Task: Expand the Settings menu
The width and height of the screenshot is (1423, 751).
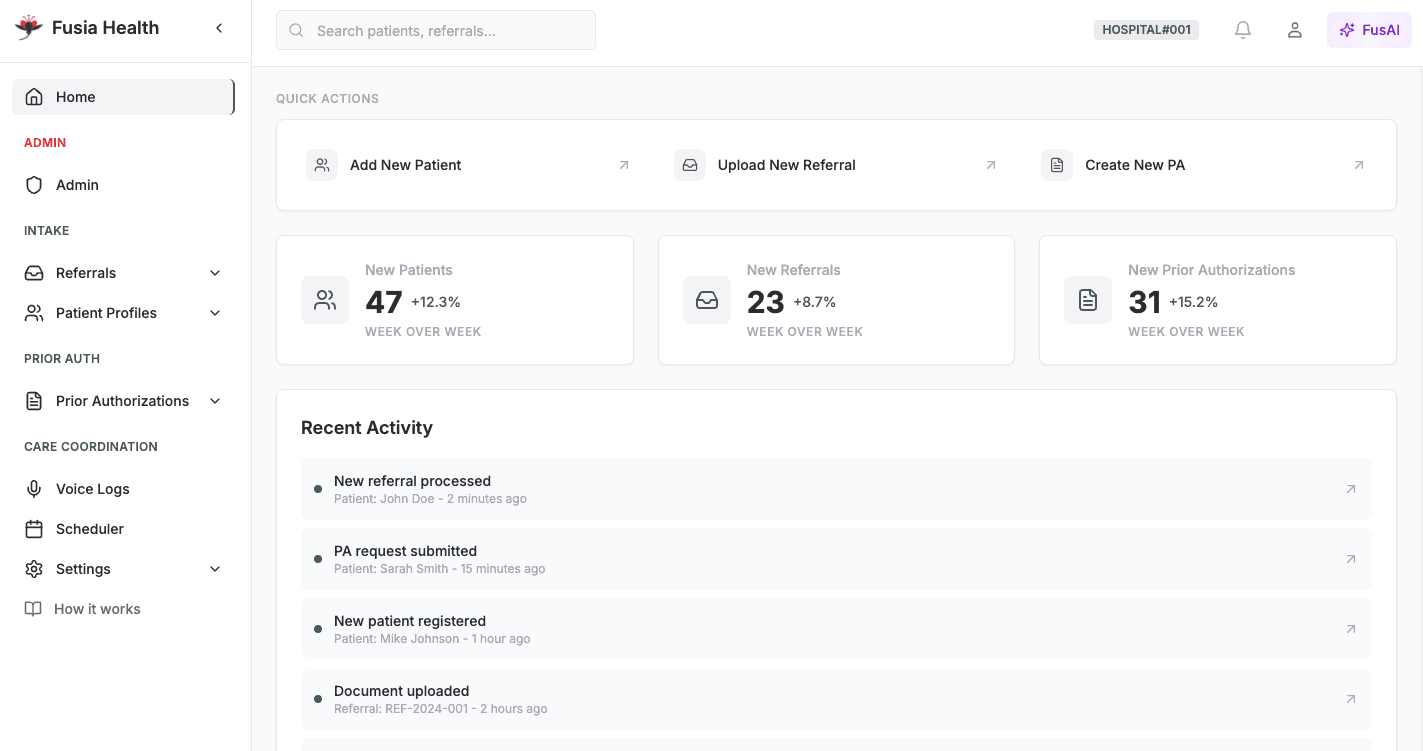Action: 215,568
